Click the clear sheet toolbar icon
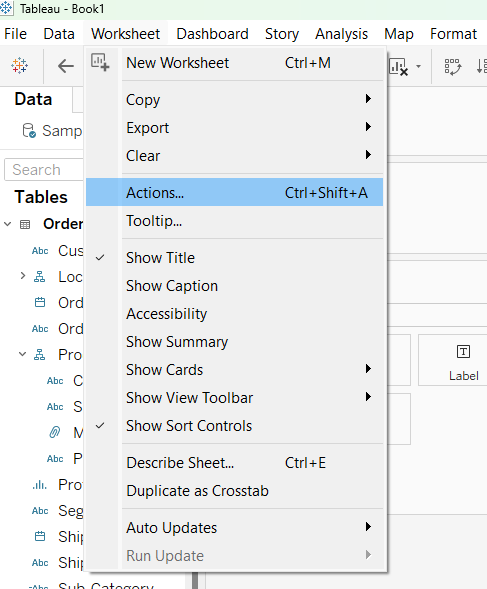The width and height of the screenshot is (487, 589). [398, 67]
